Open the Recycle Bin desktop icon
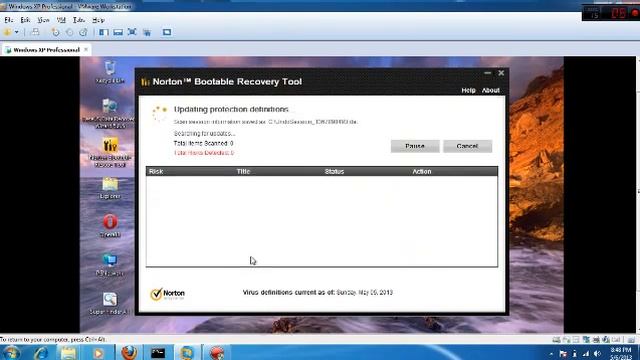 (x=110, y=72)
